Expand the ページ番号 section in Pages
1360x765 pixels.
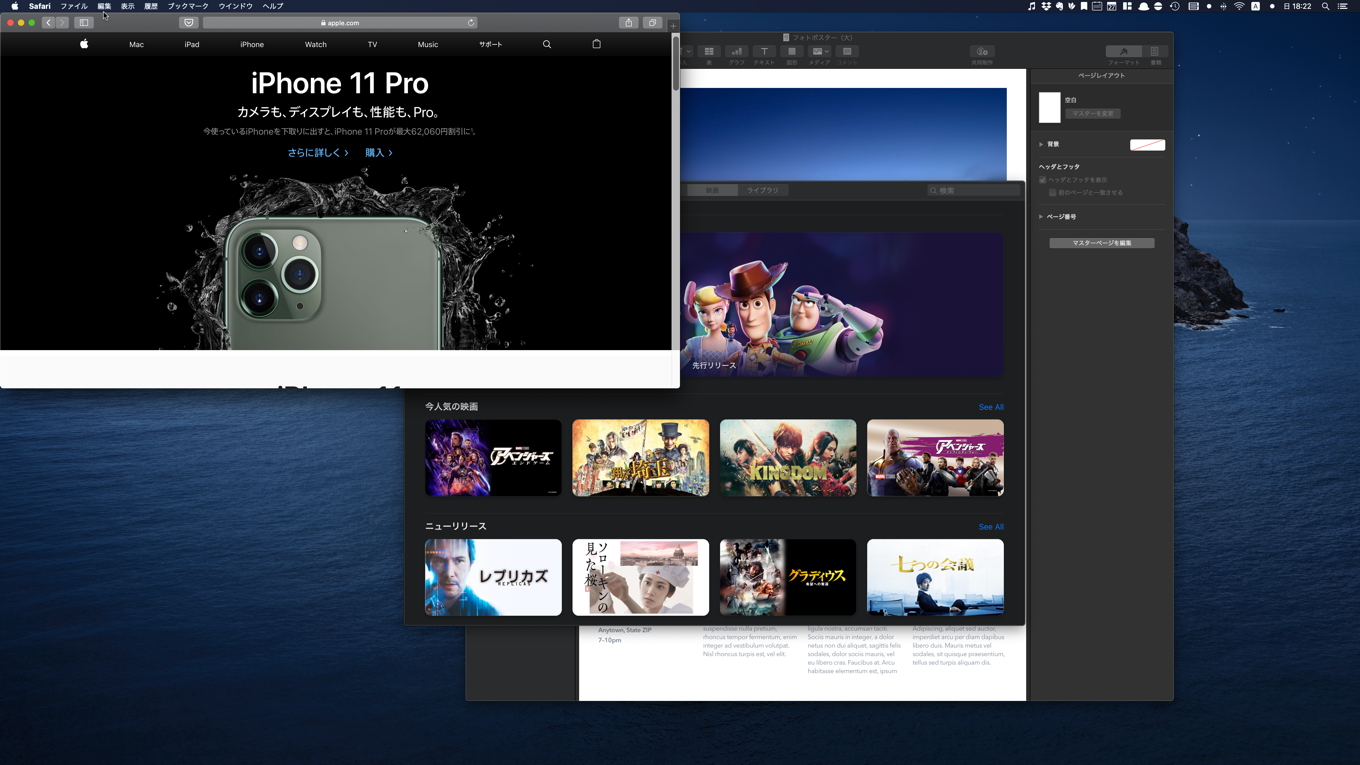point(1041,216)
